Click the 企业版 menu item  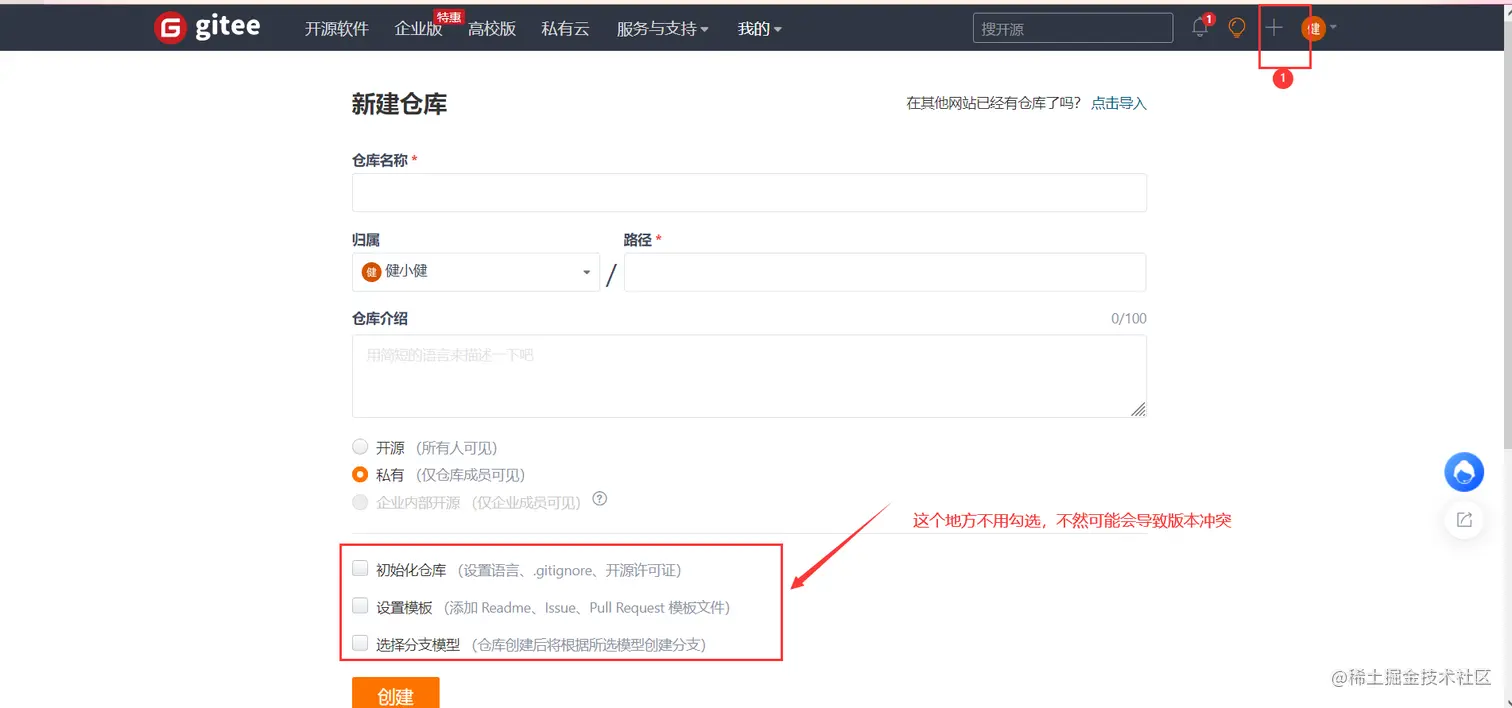418,29
